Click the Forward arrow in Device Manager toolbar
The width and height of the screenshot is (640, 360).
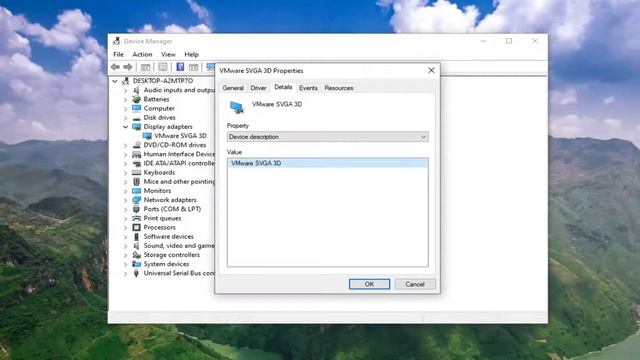click(x=128, y=67)
